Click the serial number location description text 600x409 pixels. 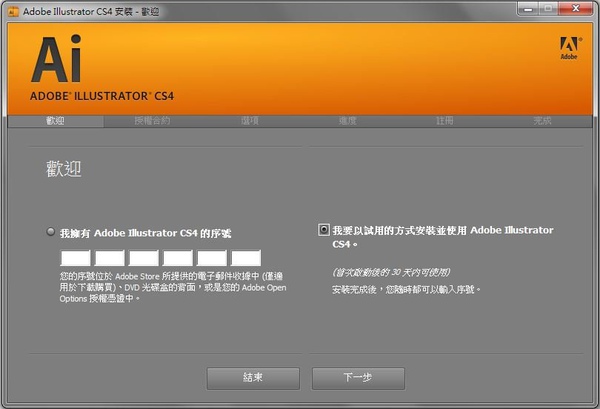[173, 287]
